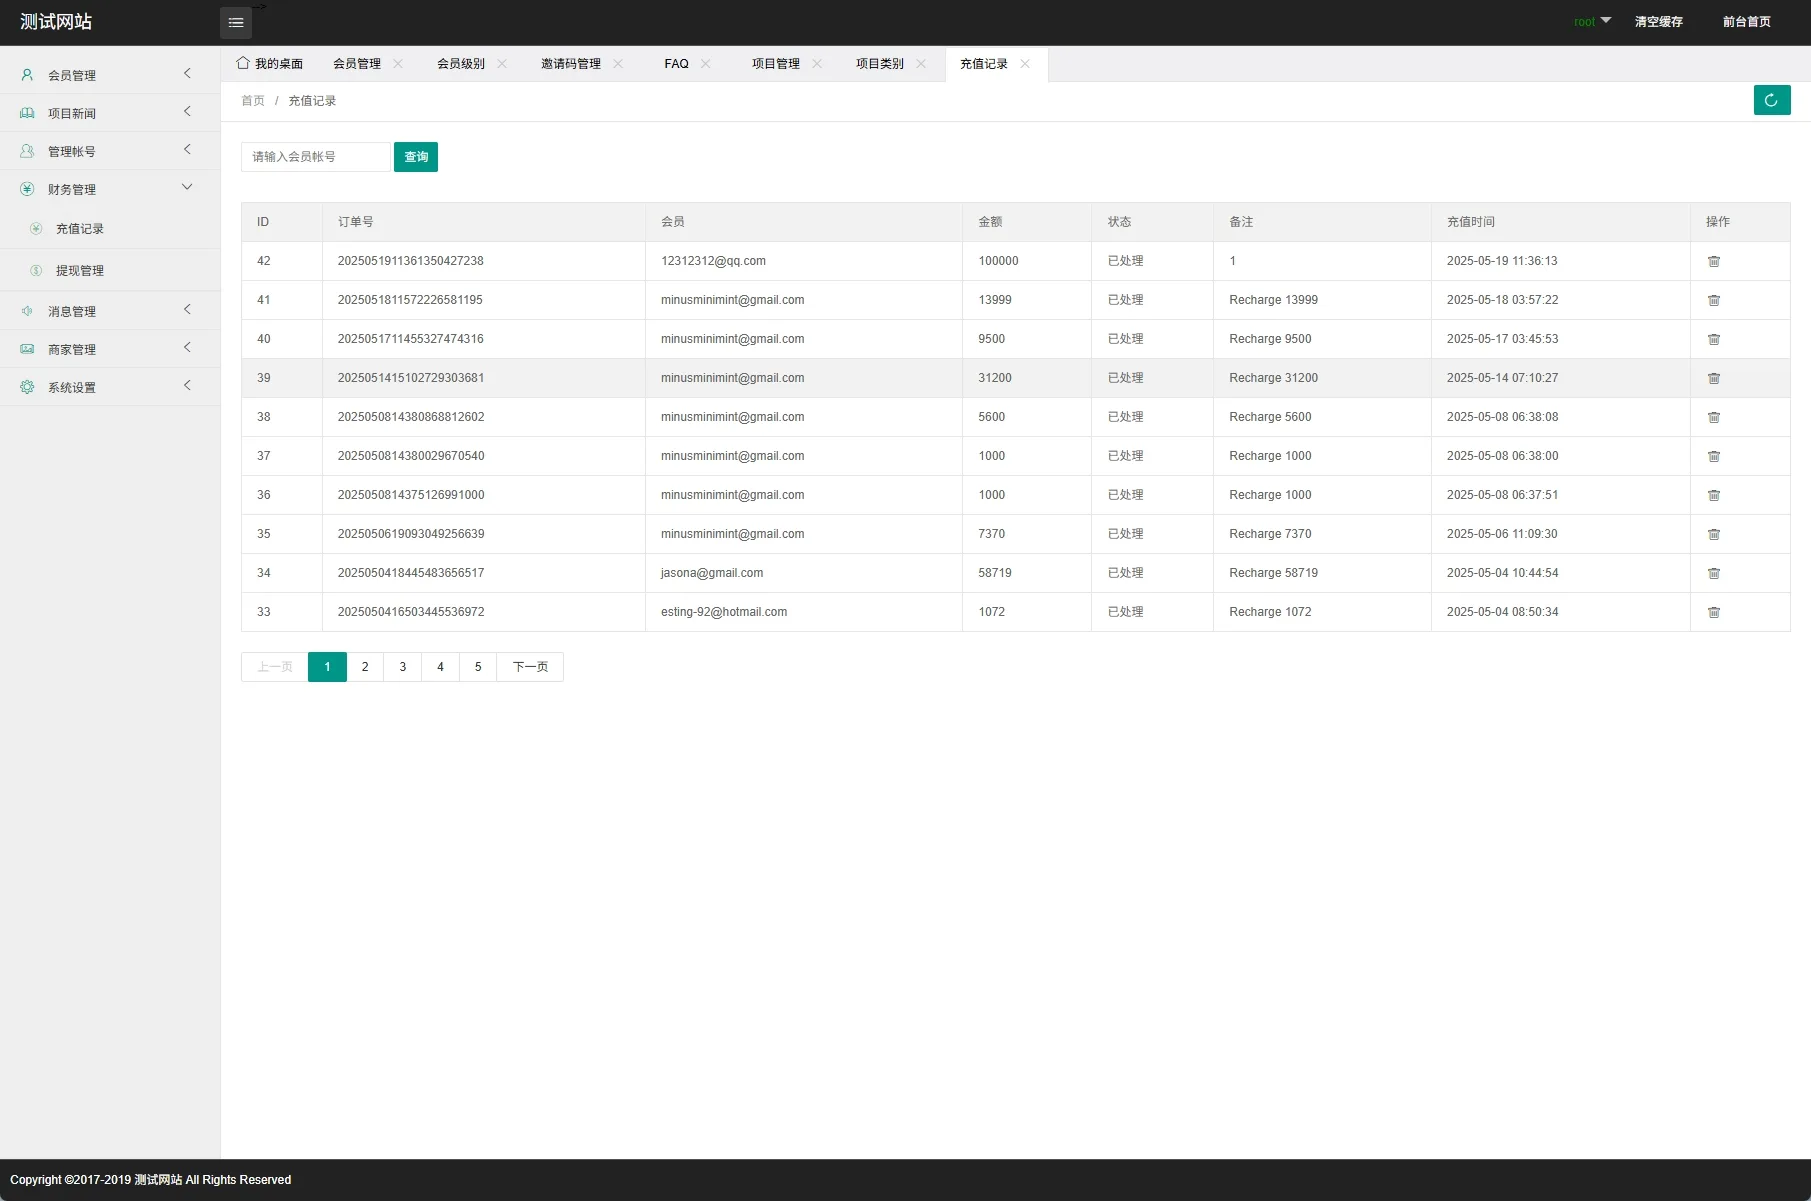
Task: Open 提现管理 in the sidebar
Action: 80,271
